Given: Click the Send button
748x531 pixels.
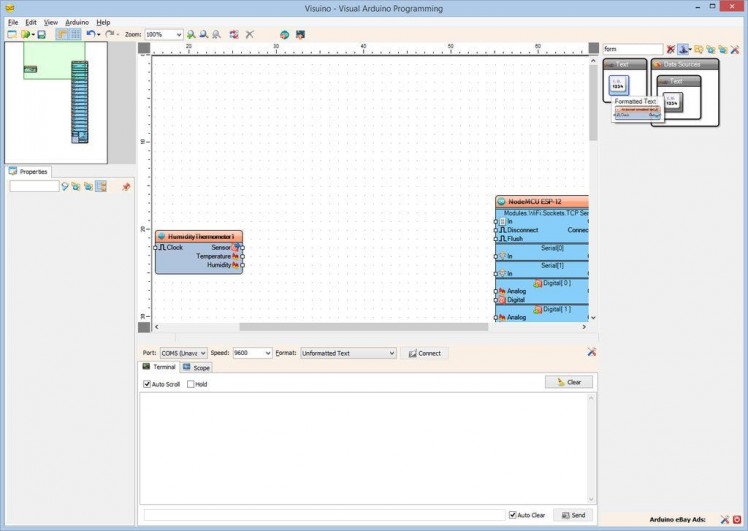Looking at the screenshot, I should 573,515.
